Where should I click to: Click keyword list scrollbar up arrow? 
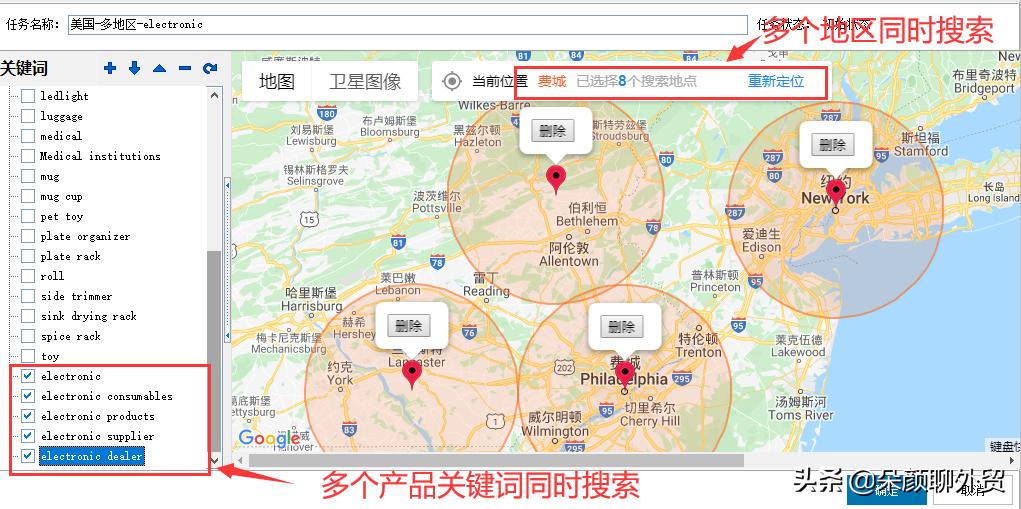click(214, 95)
